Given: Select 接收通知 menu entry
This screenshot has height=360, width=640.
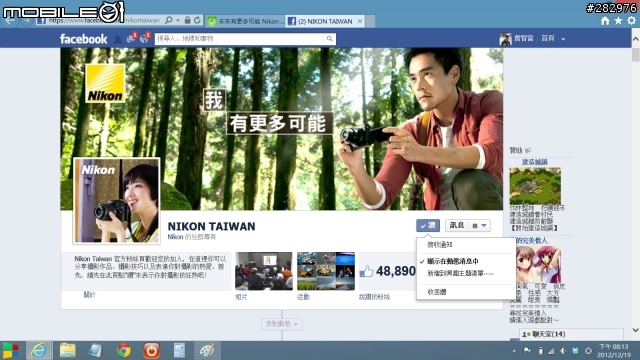Looking at the screenshot, I should [x=440, y=244].
